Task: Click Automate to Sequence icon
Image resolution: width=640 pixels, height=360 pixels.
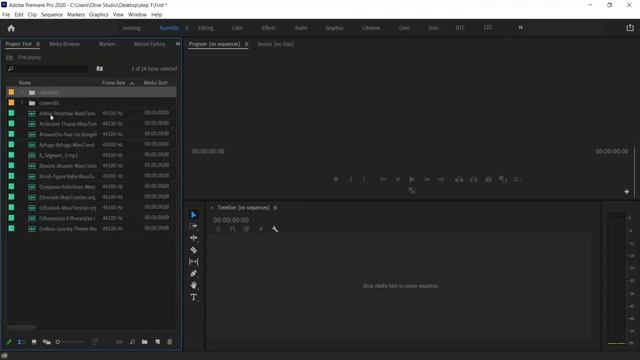Action: point(120,342)
